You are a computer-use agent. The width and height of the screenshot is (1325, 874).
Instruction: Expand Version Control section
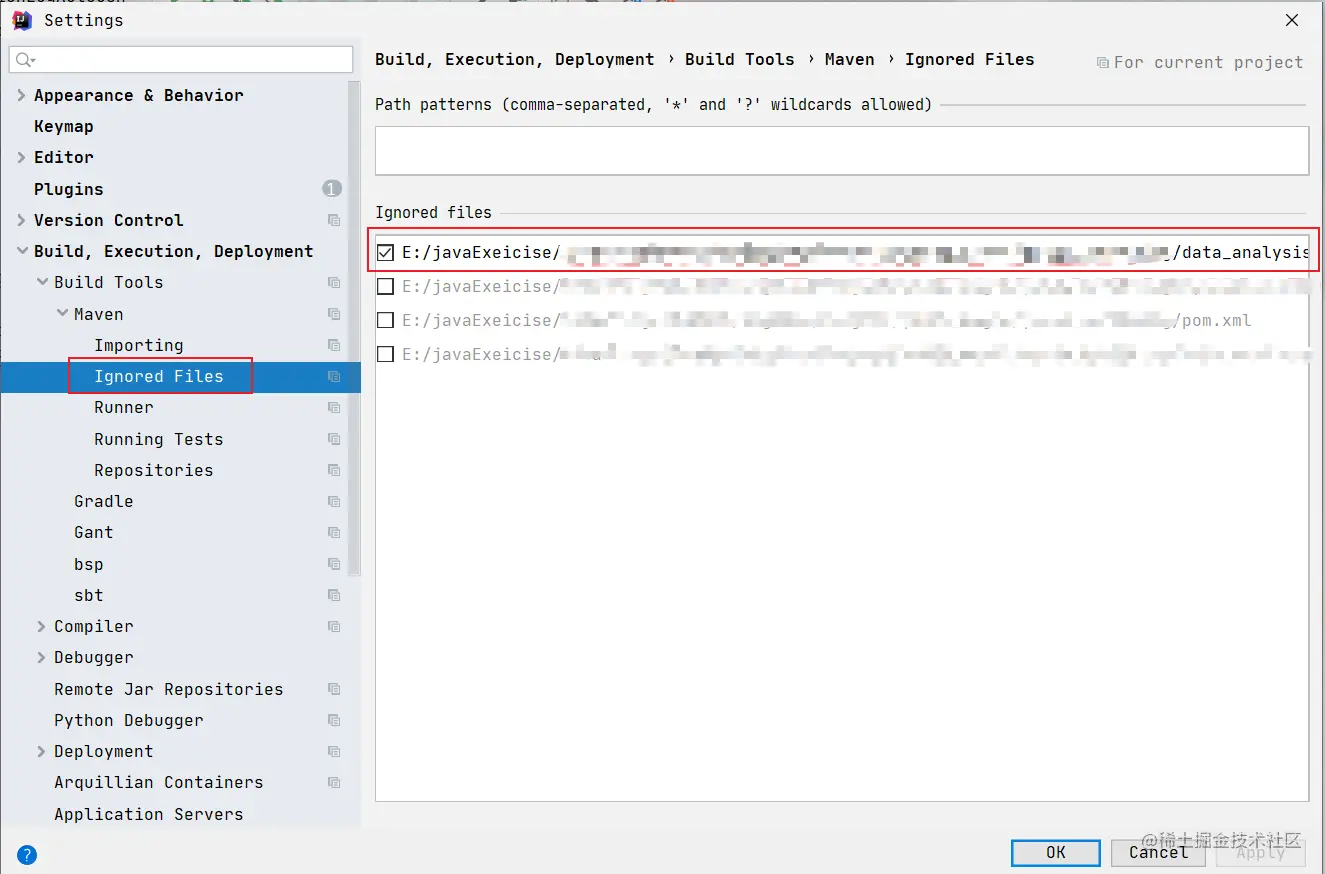tap(22, 220)
